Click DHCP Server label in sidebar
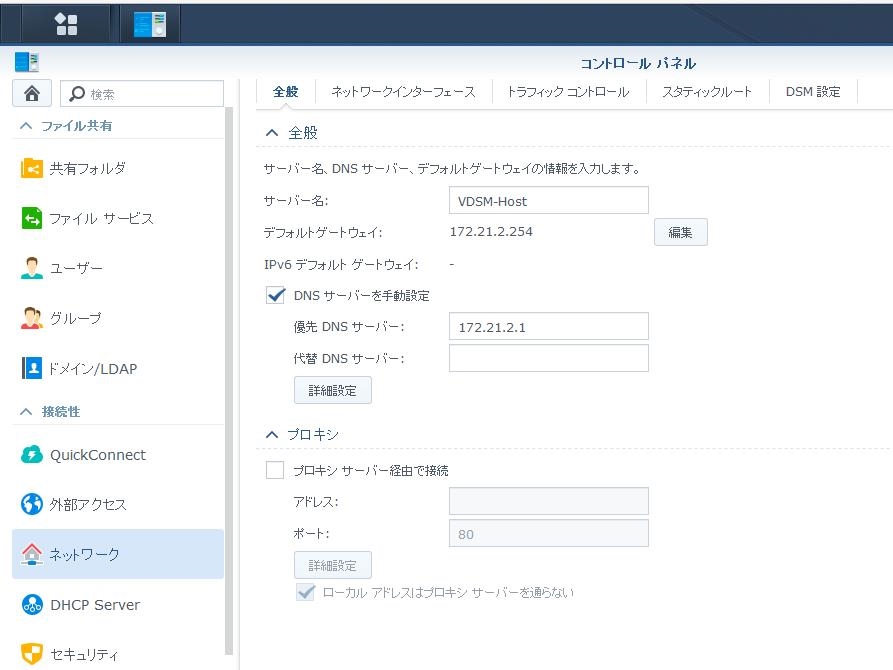The width and height of the screenshot is (893, 670). coord(95,604)
